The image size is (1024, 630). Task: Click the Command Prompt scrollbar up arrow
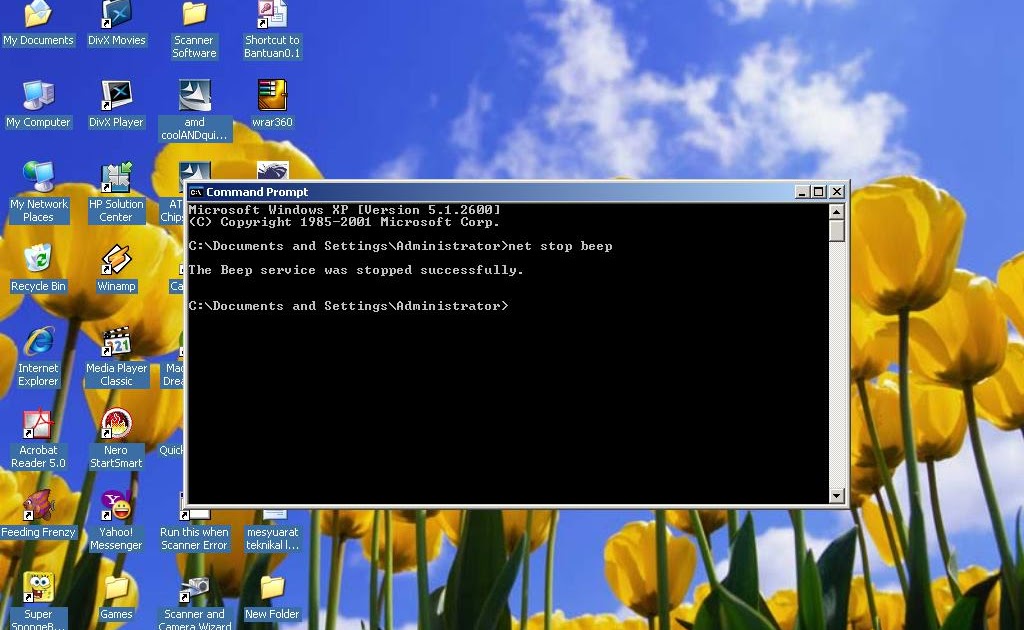(x=837, y=212)
